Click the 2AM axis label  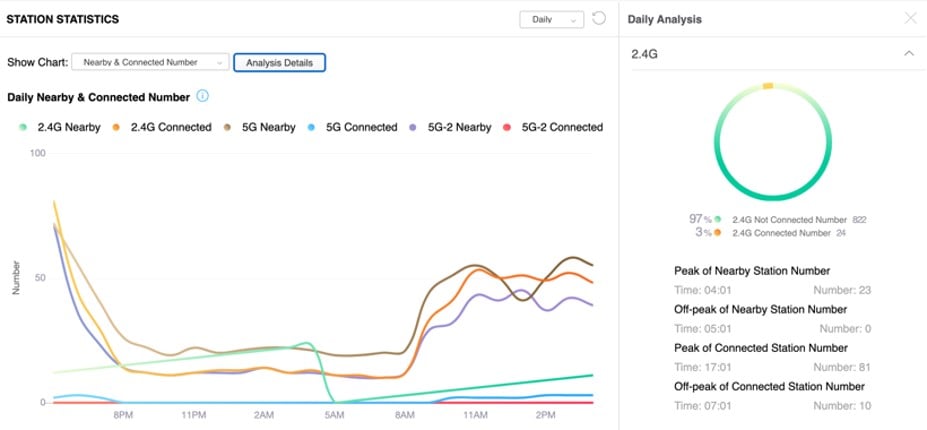[264, 415]
